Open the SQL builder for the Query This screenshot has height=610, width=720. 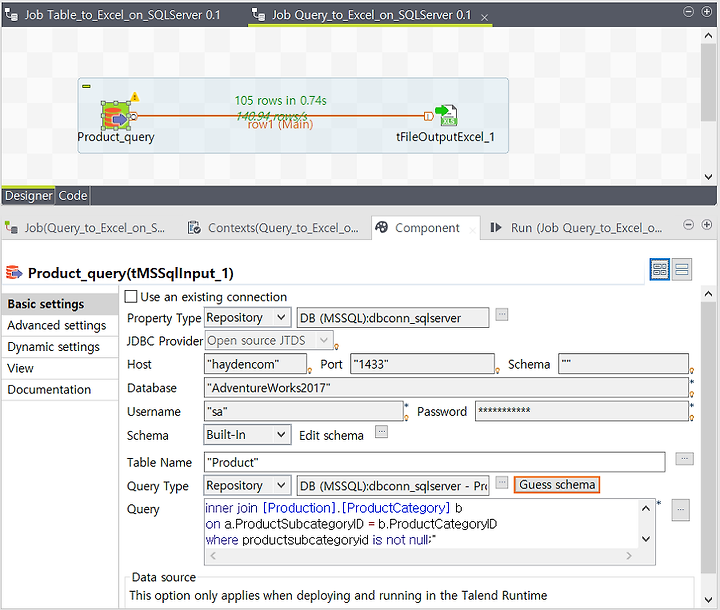681,510
